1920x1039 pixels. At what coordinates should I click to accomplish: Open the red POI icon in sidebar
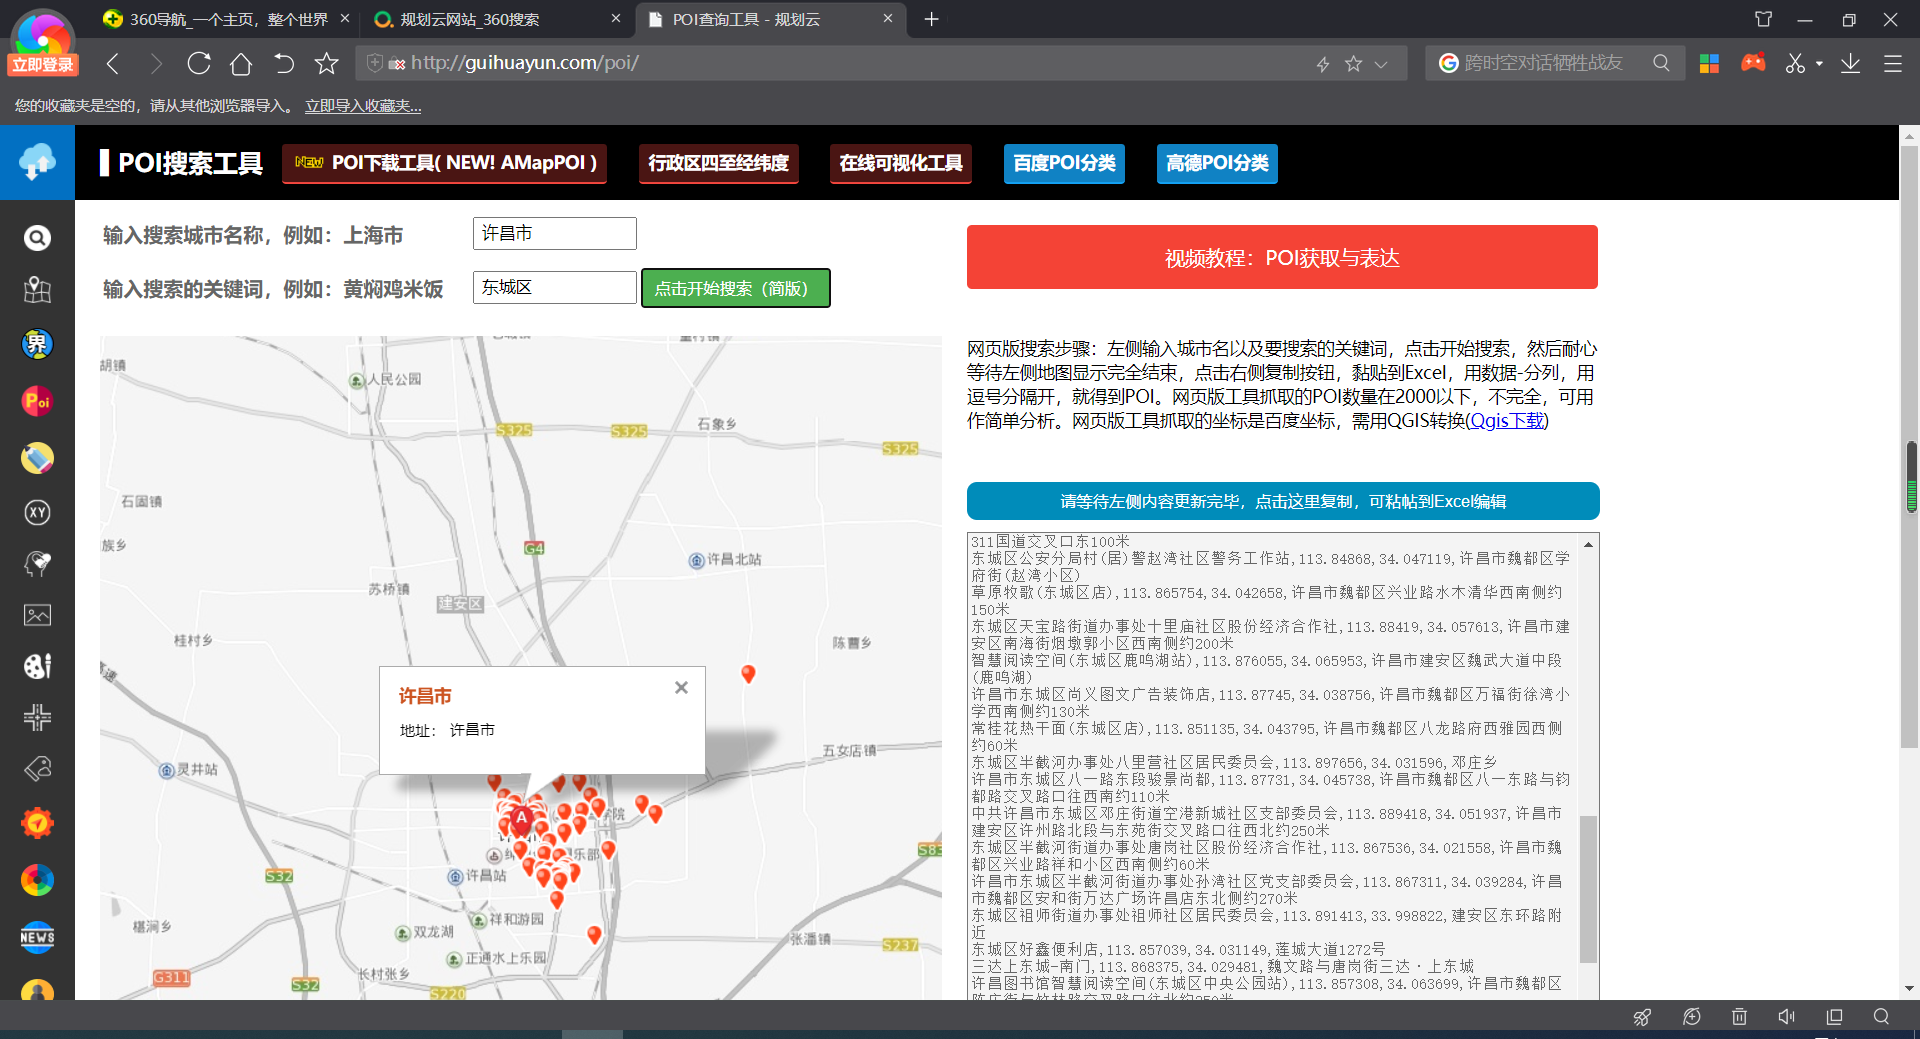click(37, 401)
